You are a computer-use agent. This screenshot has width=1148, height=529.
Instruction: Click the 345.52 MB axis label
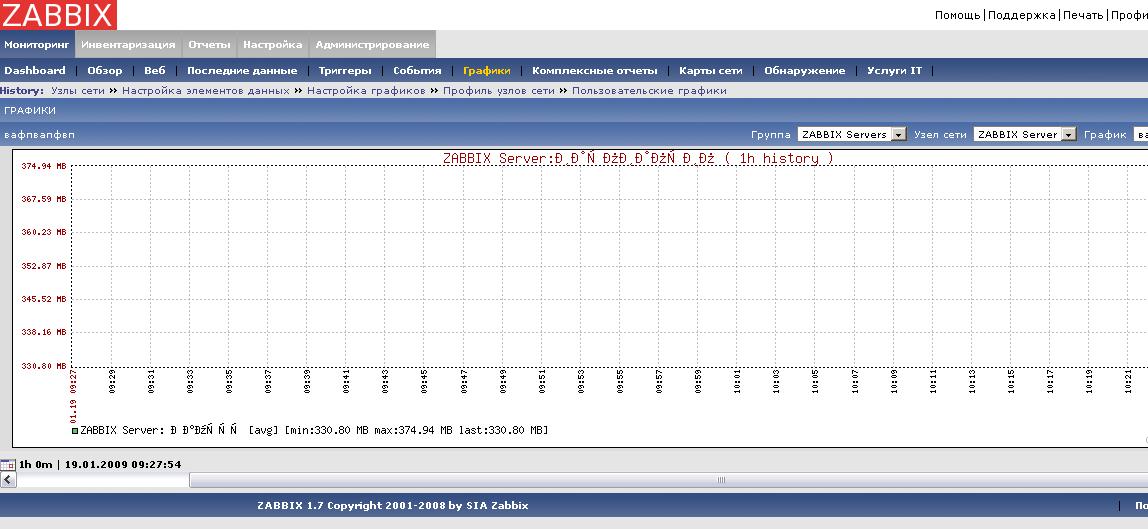(43, 299)
